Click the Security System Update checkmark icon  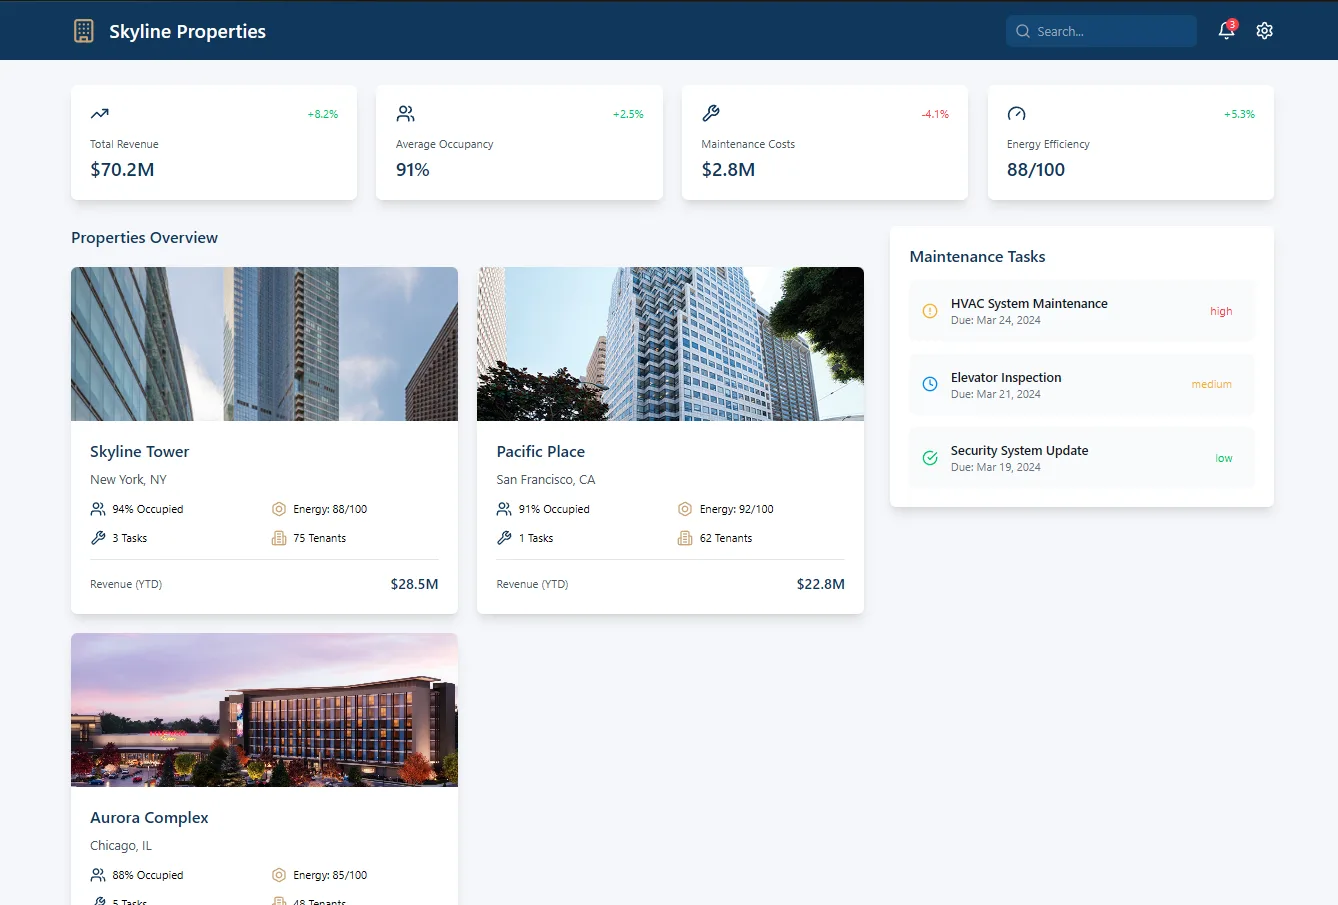point(930,458)
